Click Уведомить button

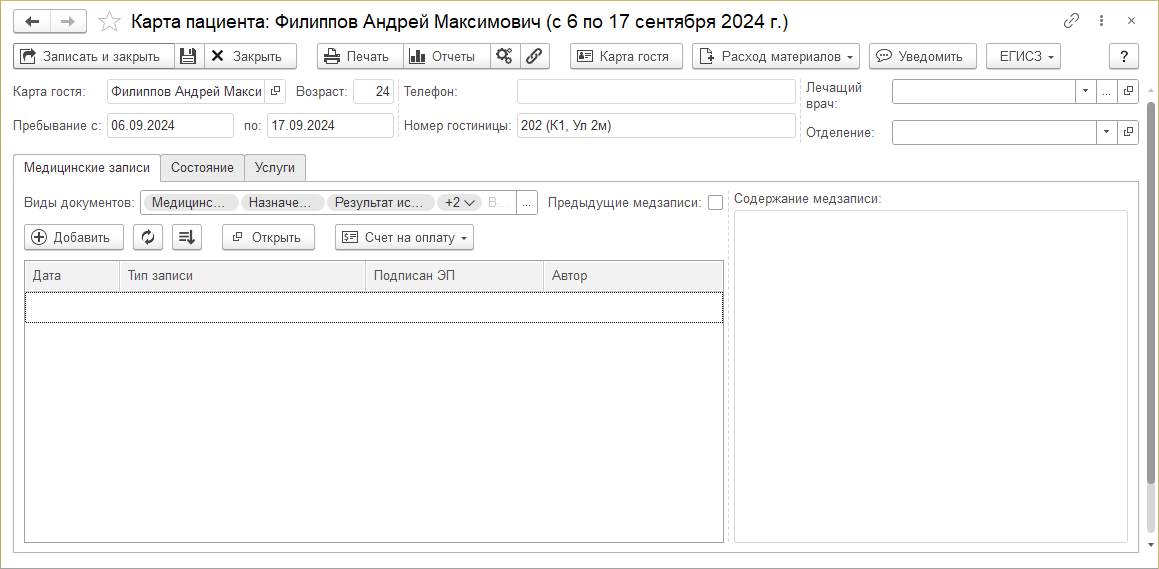pyautogui.click(x=922, y=56)
